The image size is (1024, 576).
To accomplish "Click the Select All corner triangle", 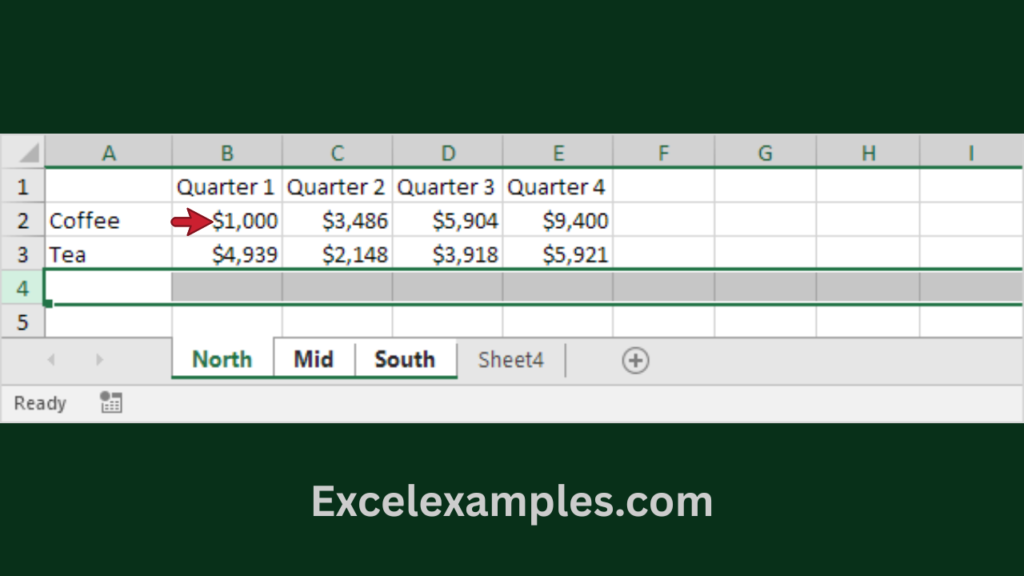I will [29, 153].
